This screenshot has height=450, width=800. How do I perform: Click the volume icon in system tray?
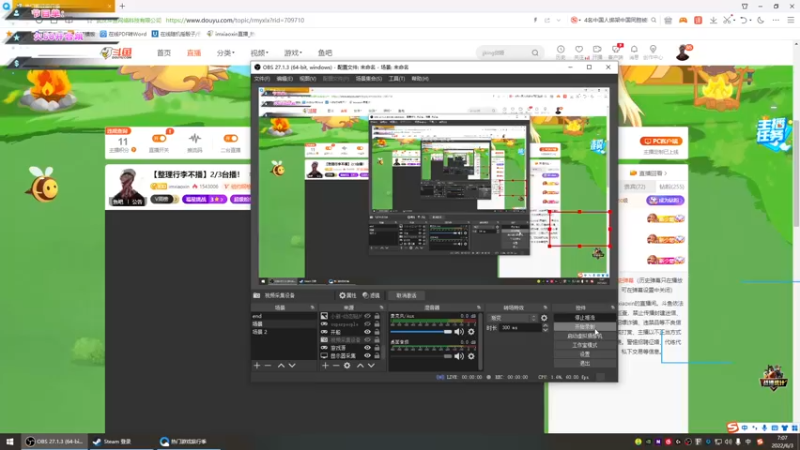tap(728, 441)
